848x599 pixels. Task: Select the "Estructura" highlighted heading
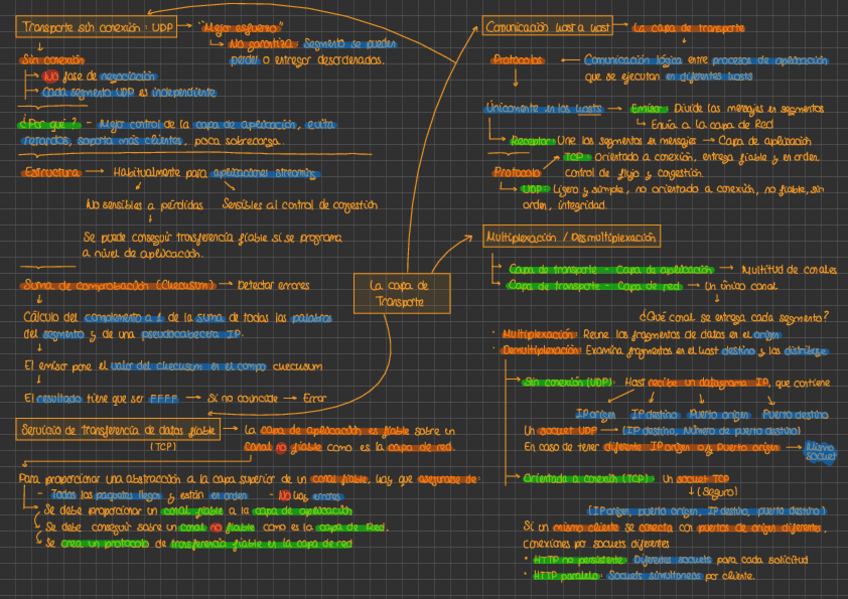[x=52, y=172]
